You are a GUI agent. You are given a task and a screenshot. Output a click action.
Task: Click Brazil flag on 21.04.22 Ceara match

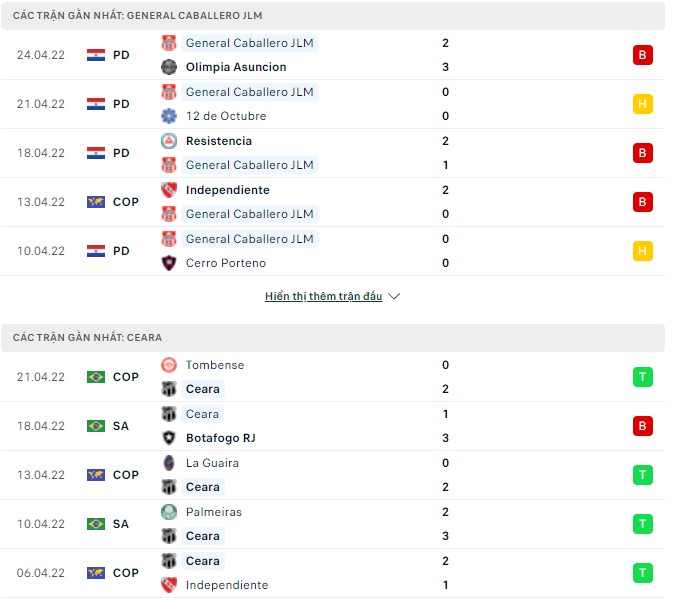pyautogui.click(x=96, y=377)
